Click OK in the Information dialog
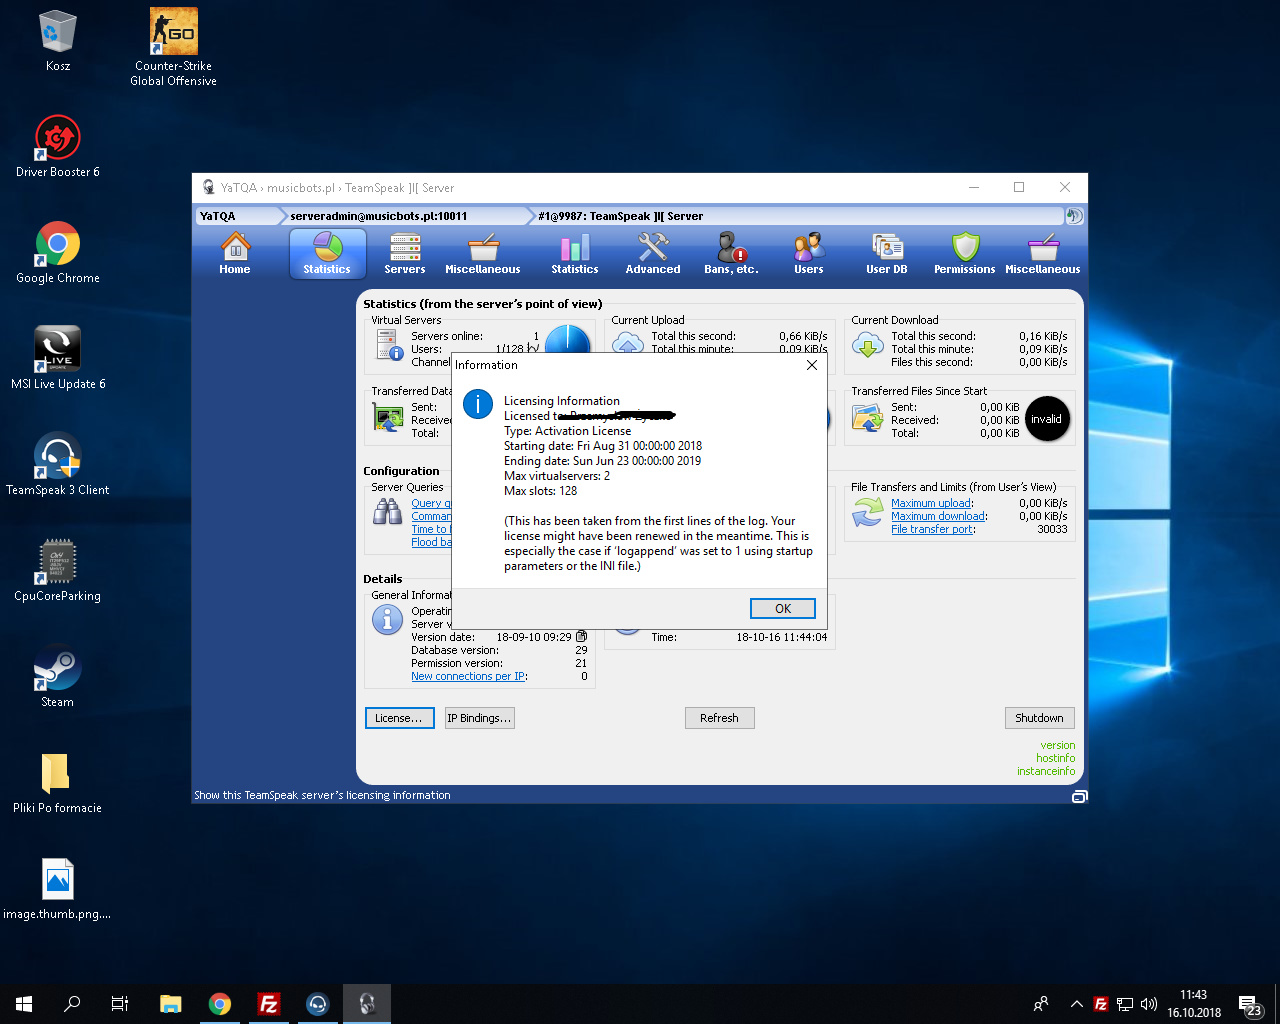The width and height of the screenshot is (1280, 1024). 782,608
